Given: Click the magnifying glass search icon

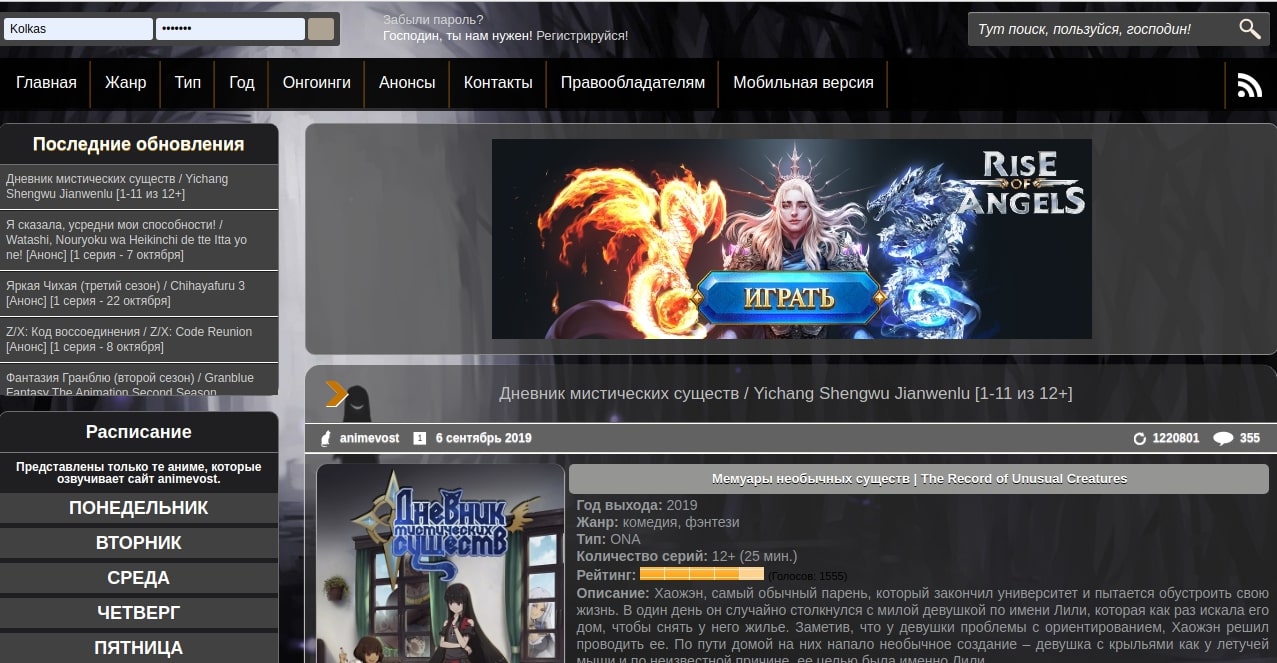Looking at the screenshot, I should [x=1249, y=29].
